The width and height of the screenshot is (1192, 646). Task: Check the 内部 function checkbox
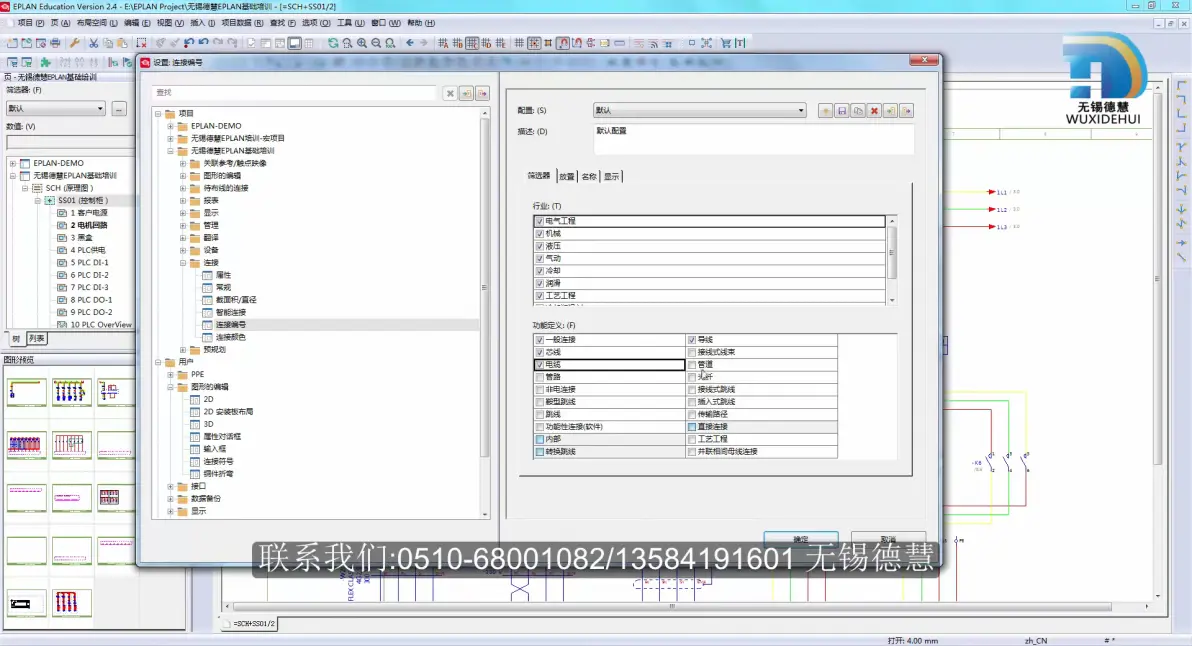coord(540,439)
